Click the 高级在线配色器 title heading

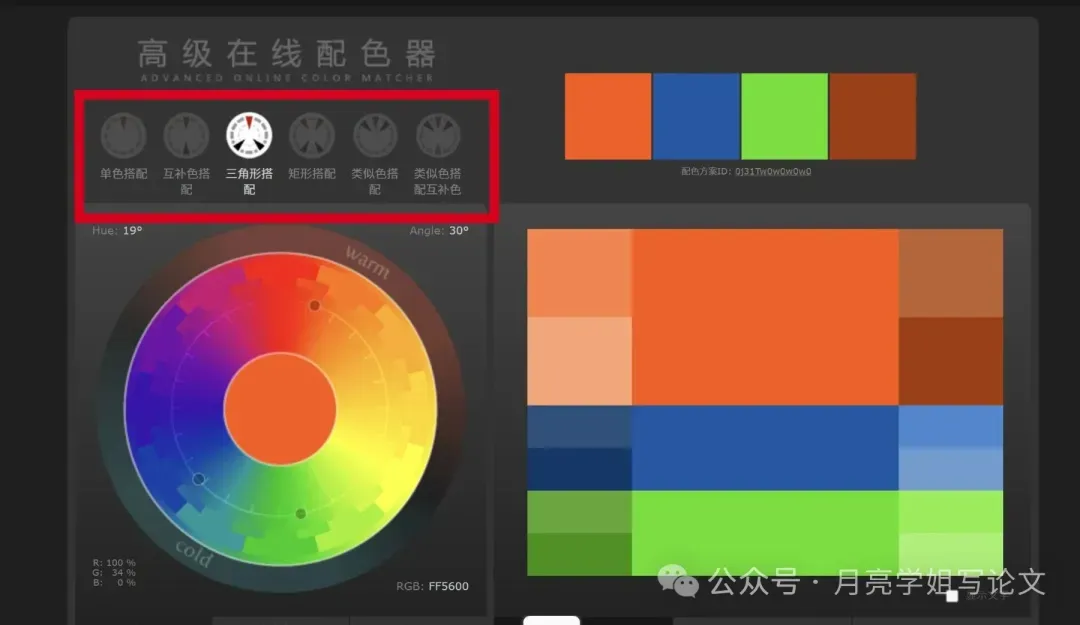click(287, 53)
